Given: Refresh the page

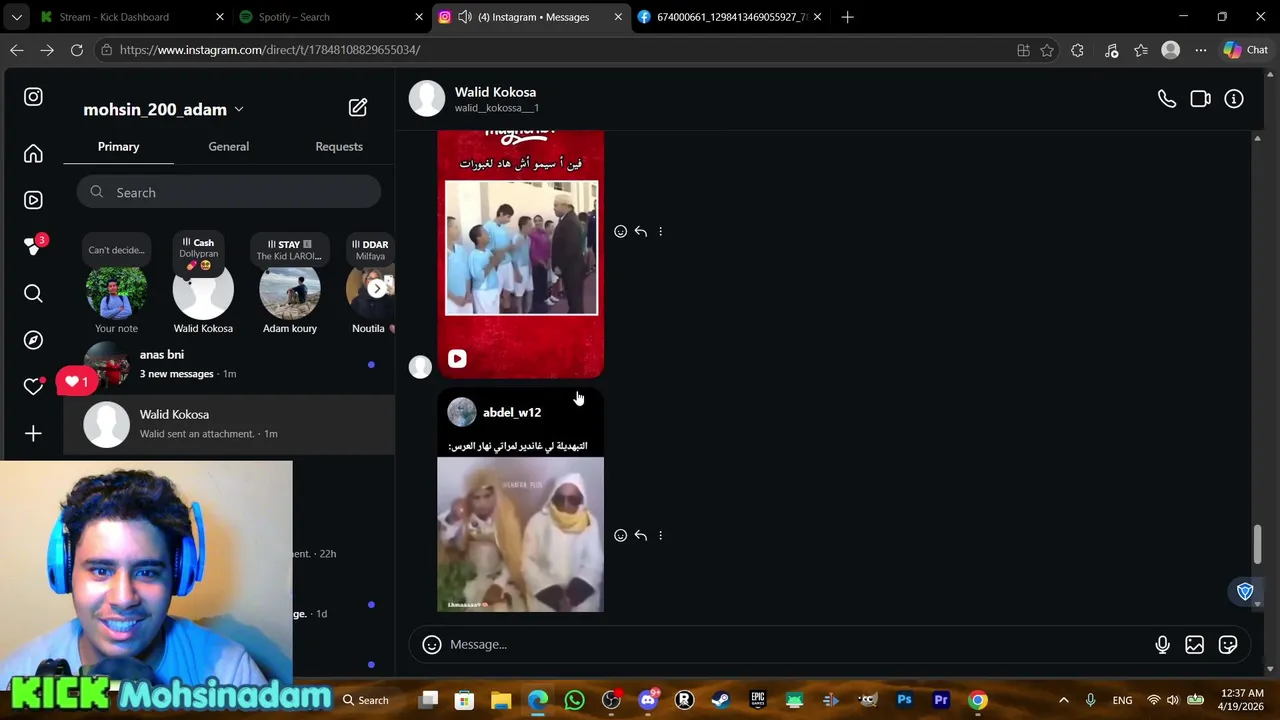Looking at the screenshot, I should coord(77,50).
